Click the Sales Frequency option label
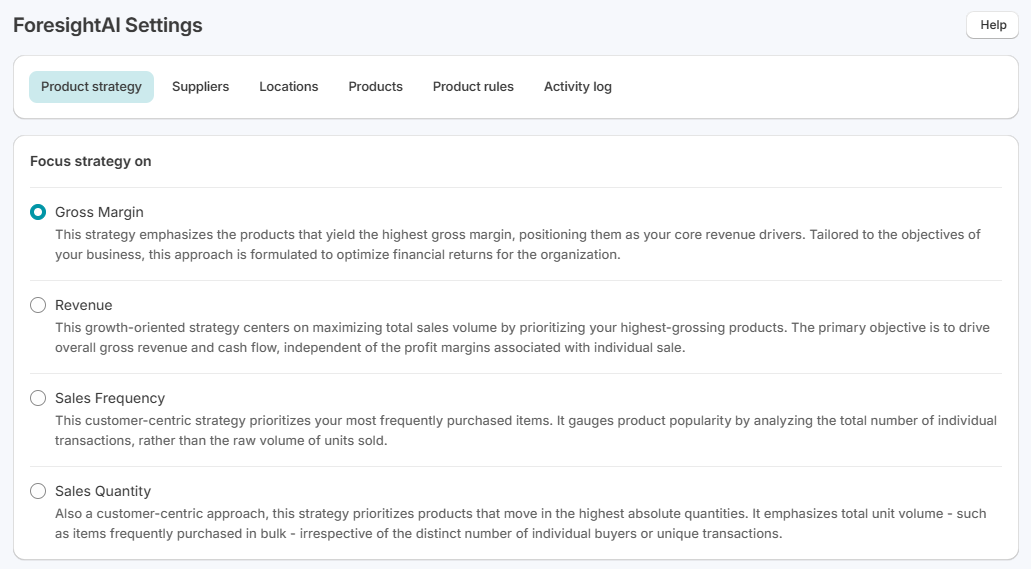The height and width of the screenshot is (569, 1031). coord(110,398)
